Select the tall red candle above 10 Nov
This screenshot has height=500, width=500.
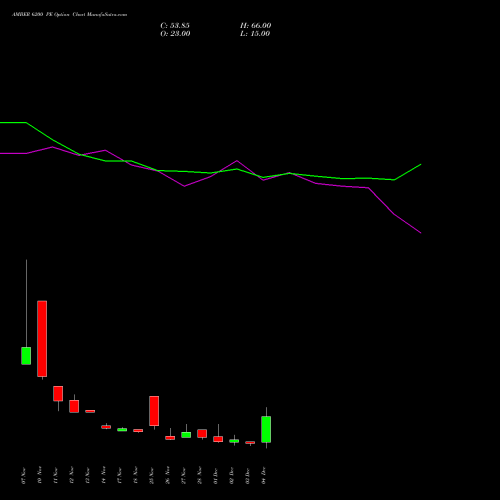click(42, 339)
